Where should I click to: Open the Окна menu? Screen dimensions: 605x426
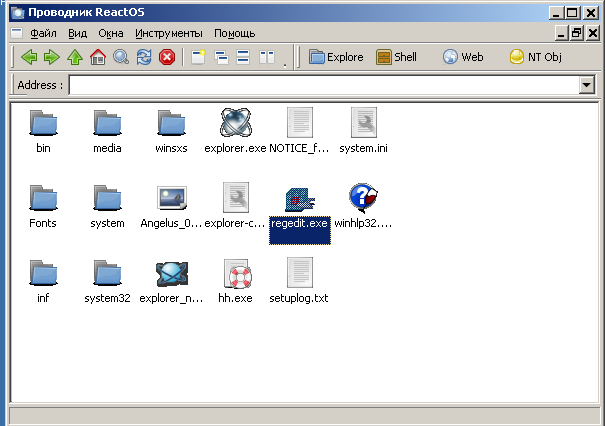point(111,34)
